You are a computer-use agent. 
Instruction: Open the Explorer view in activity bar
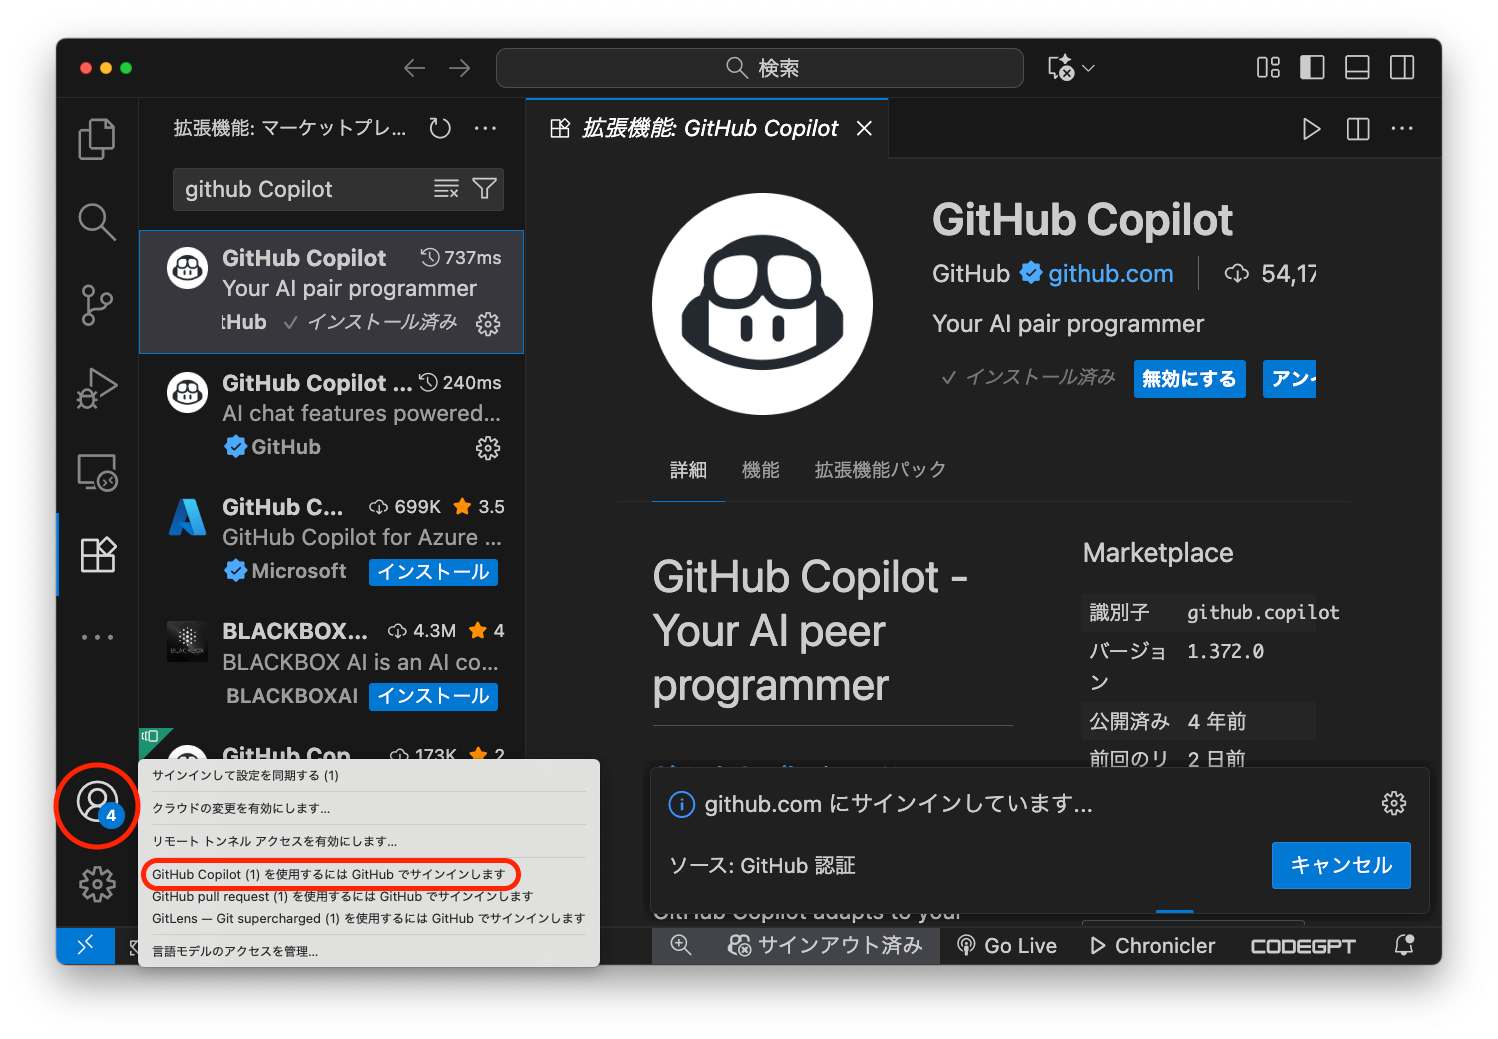click(x=97, y=139)
